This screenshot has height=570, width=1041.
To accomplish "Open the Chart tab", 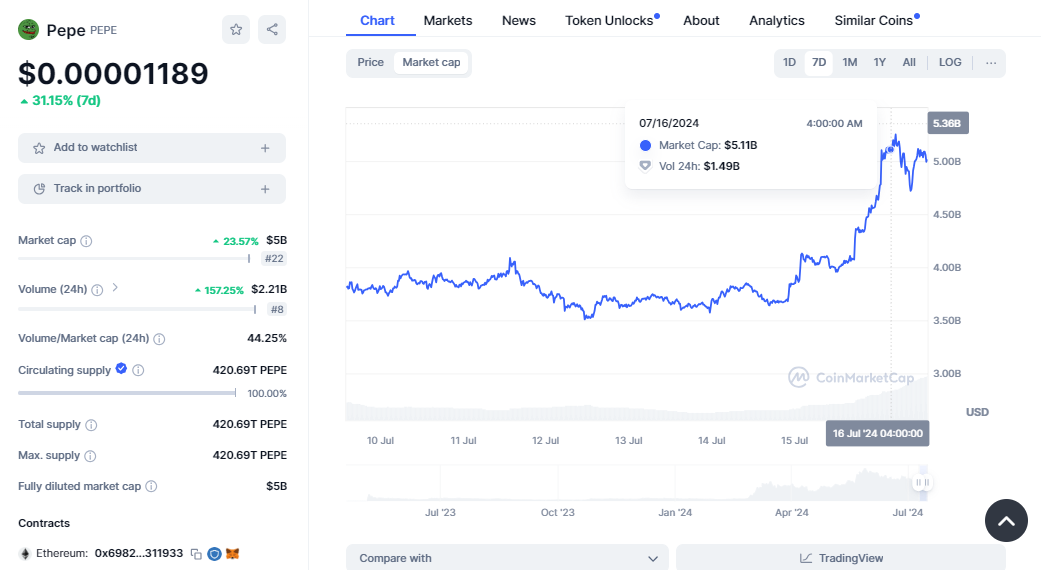I will [x=377, y=21].
